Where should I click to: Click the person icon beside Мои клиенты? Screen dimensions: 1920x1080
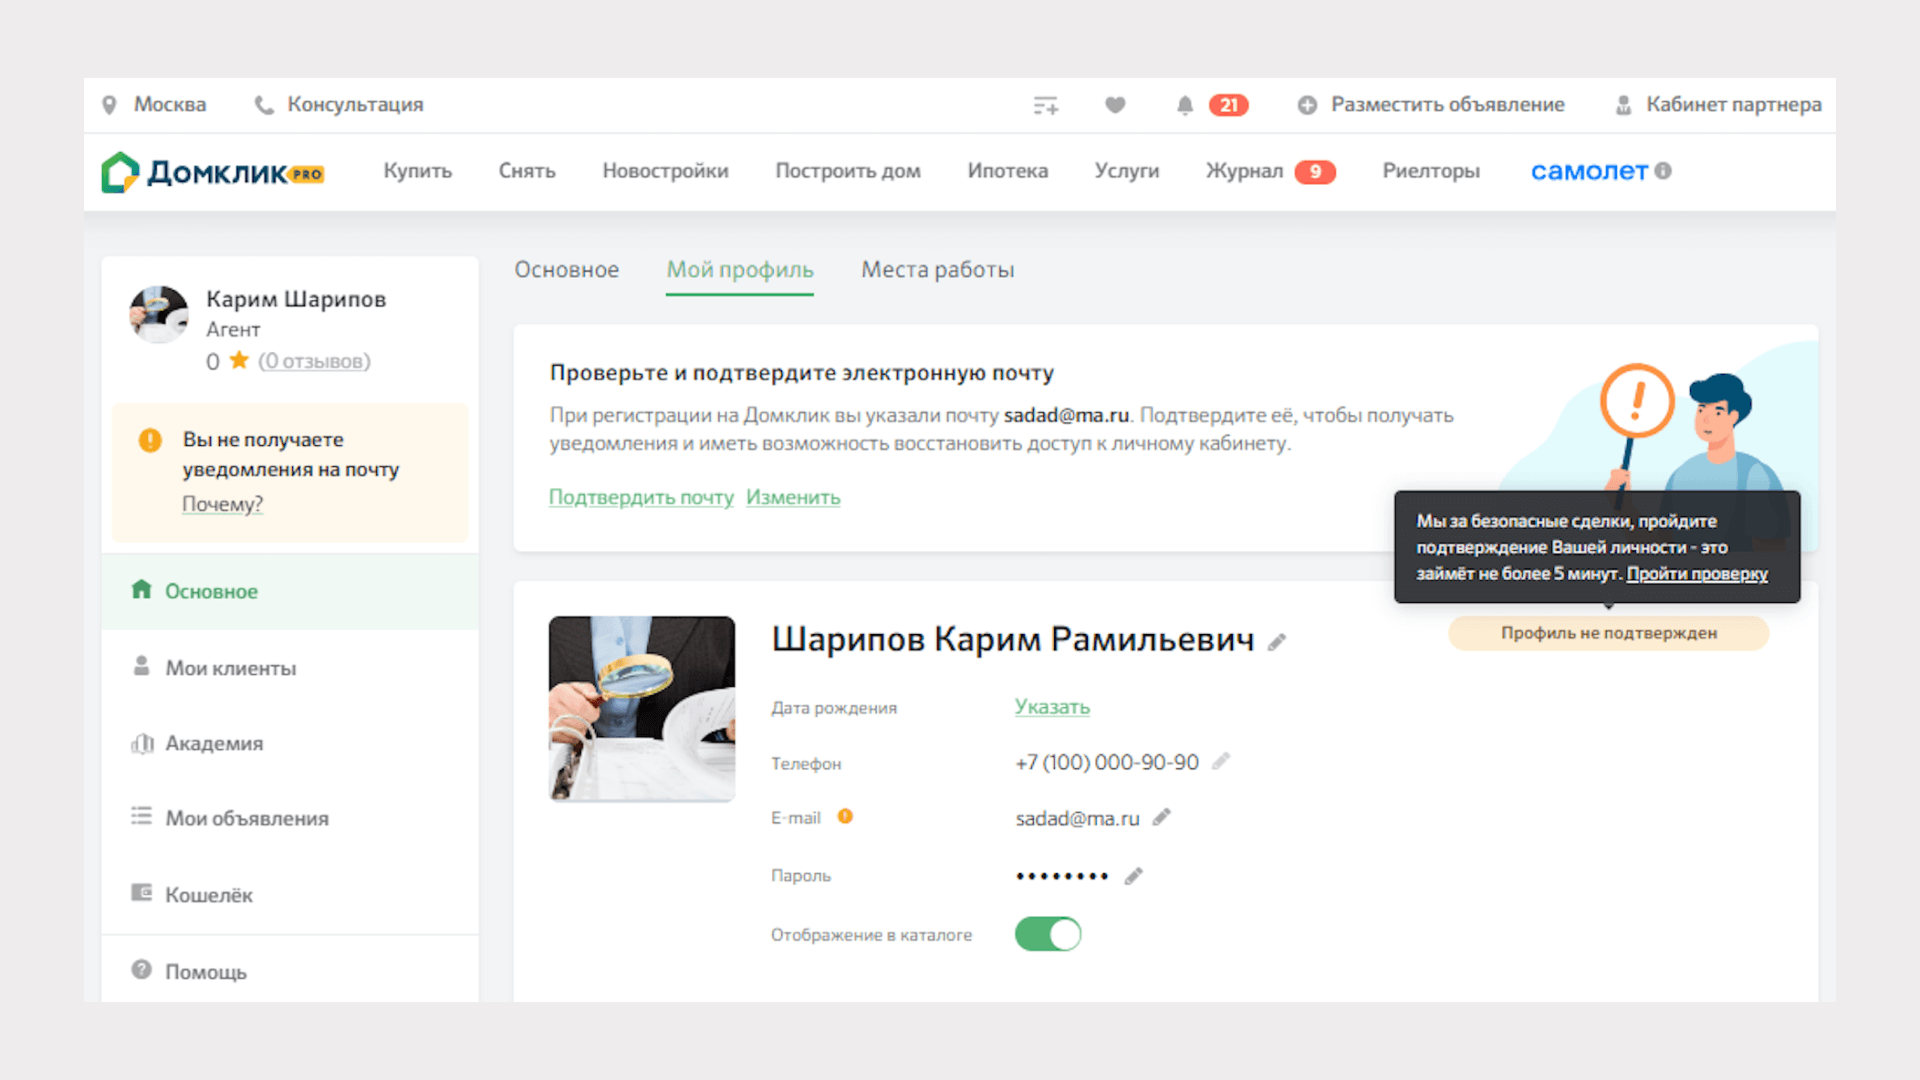142,666
